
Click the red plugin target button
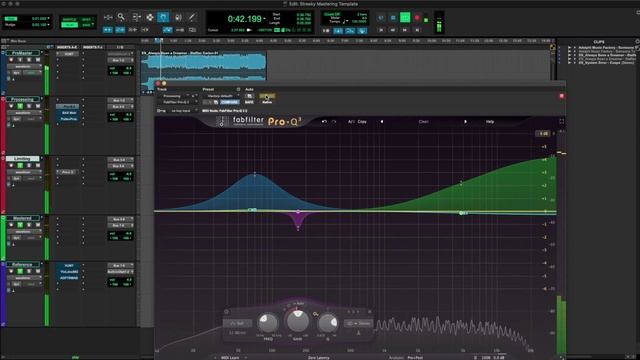(x=562, y=96)
